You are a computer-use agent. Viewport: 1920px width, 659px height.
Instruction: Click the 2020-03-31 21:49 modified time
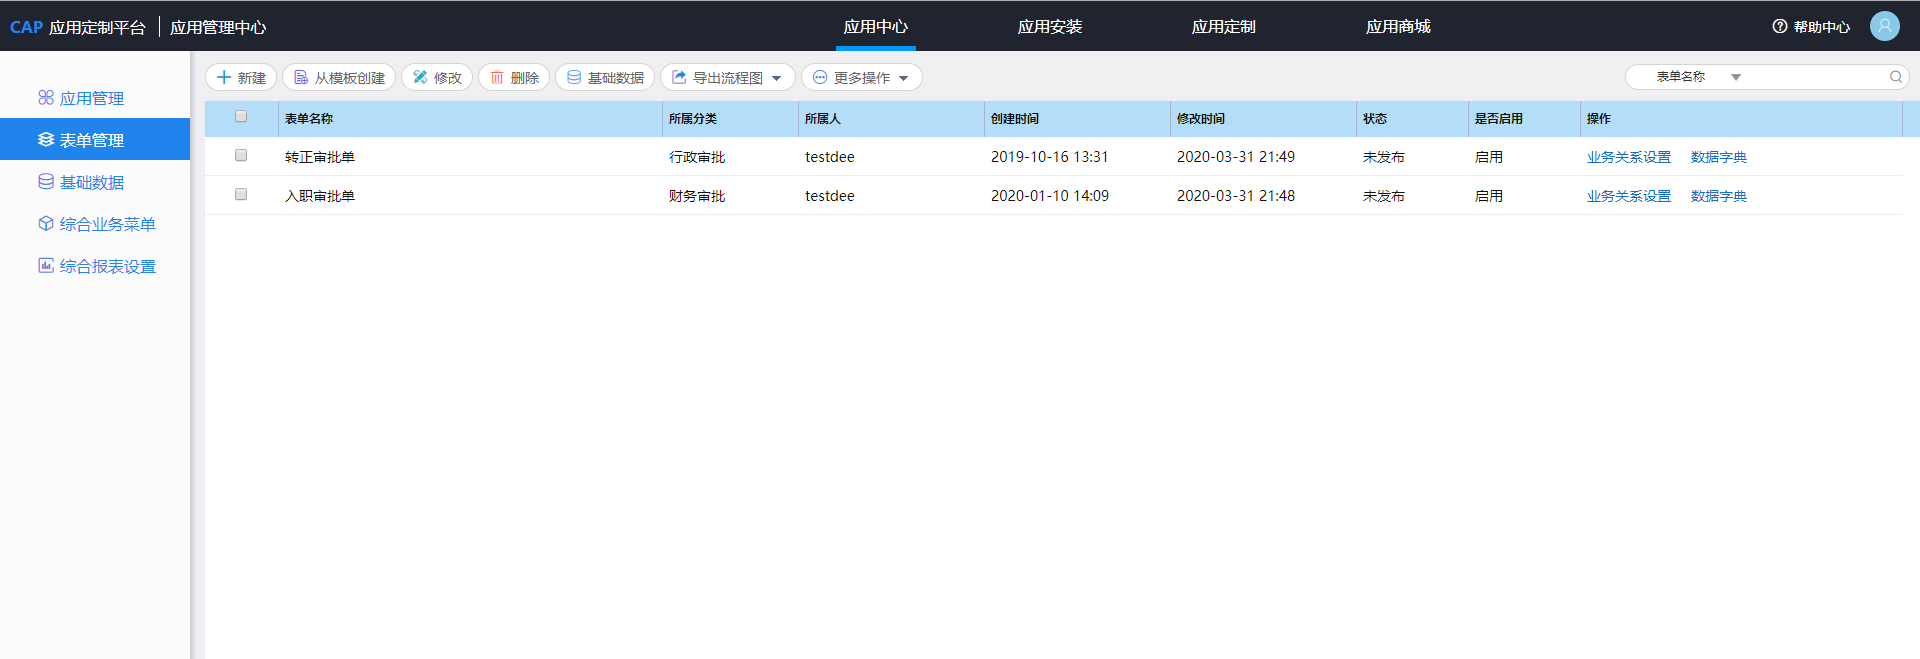[1236, 157]
